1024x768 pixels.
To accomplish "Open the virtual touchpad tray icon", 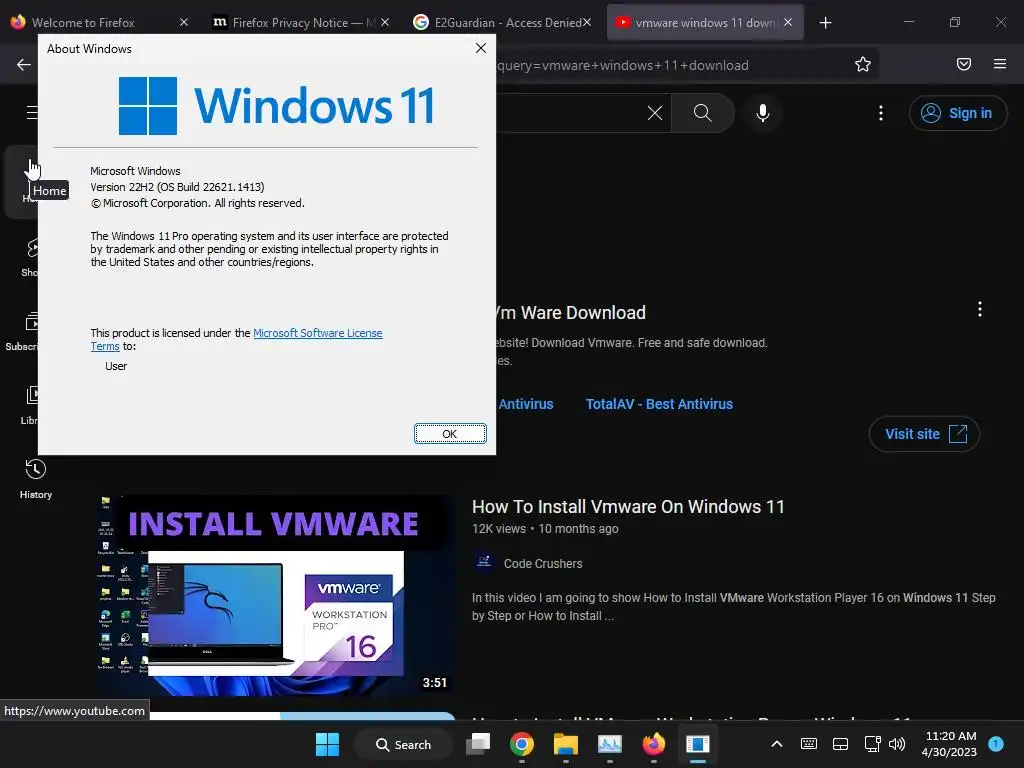I will point(840,744).
